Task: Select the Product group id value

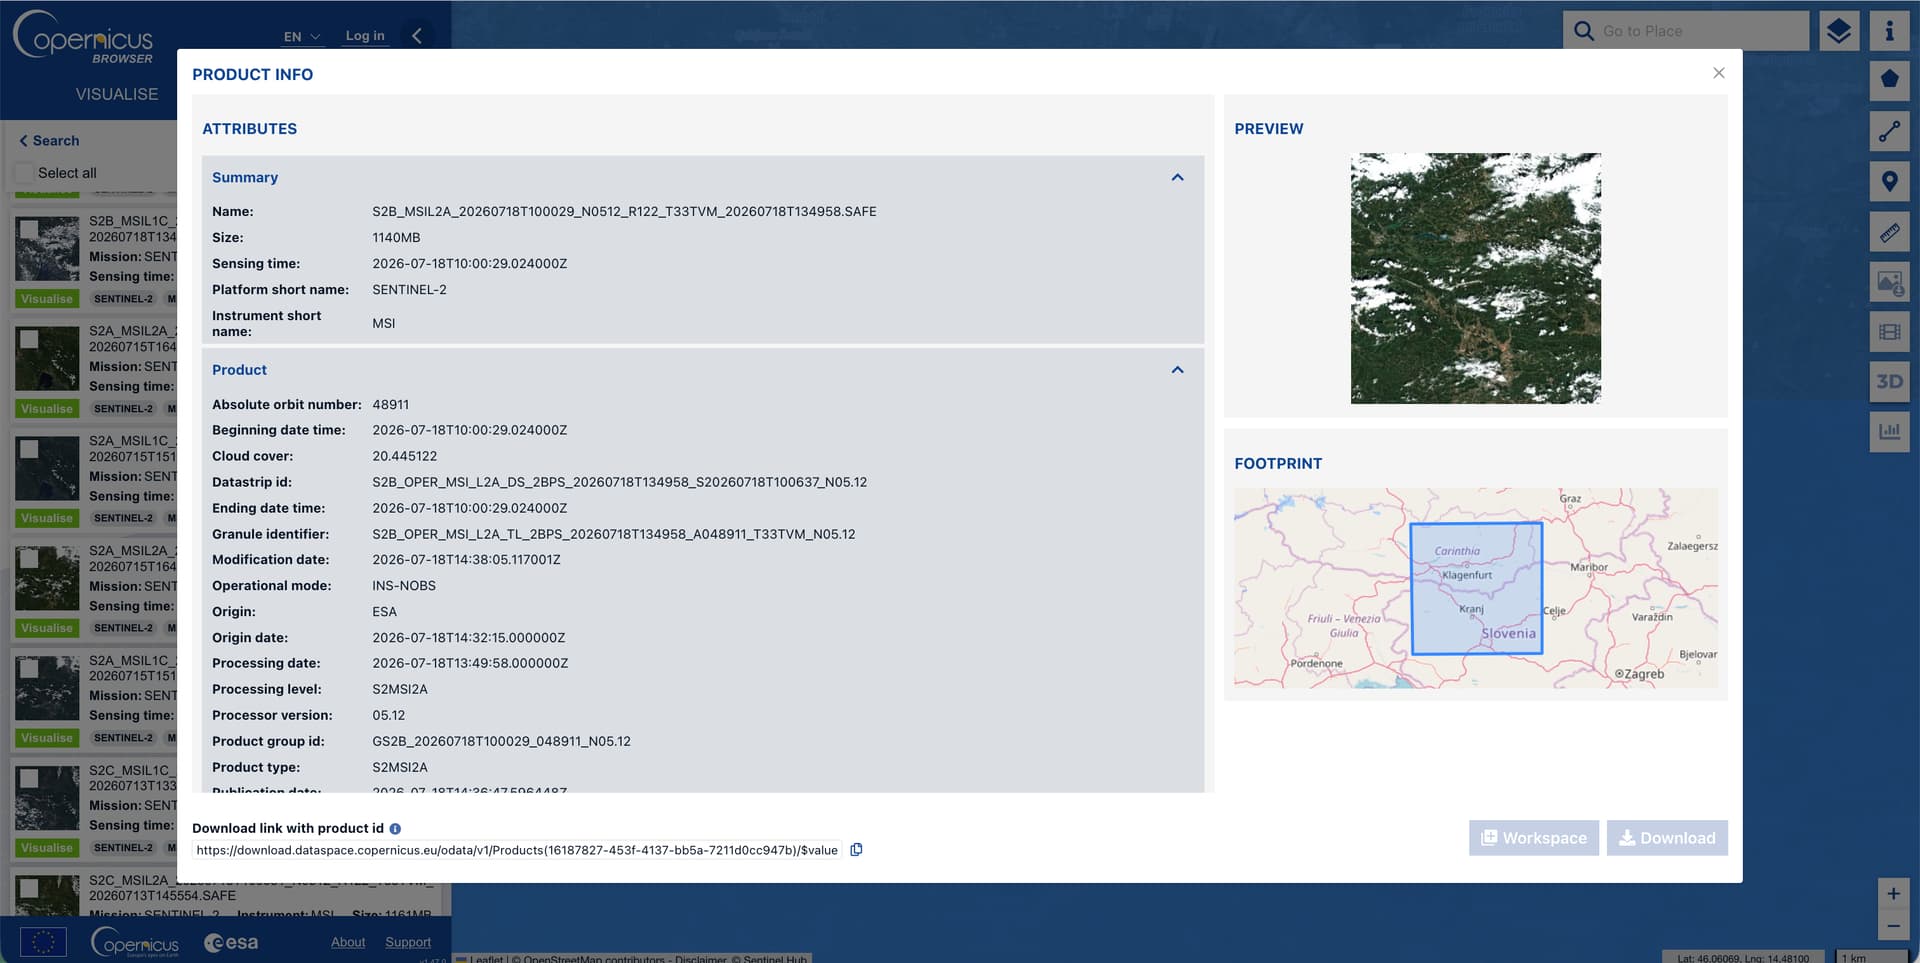Action: coord(501,742)
